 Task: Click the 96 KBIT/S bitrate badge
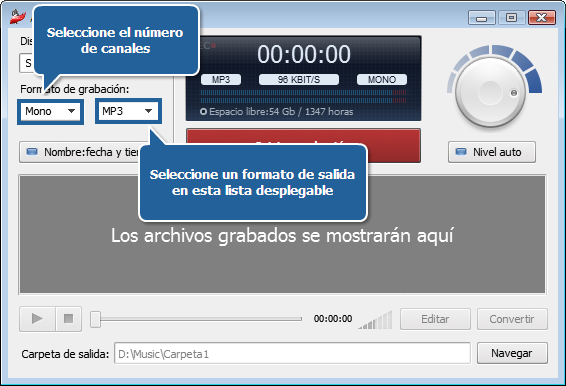pos(299,79)
